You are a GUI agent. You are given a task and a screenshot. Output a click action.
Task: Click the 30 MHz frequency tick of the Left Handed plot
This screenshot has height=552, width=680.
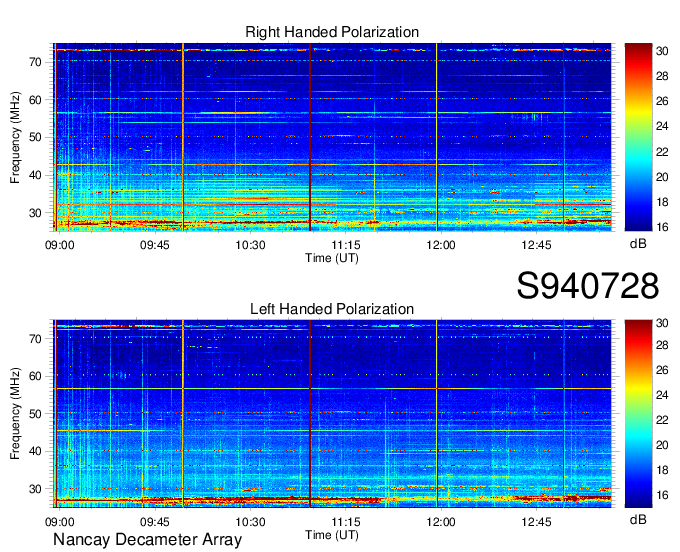(x=35, y=489)
